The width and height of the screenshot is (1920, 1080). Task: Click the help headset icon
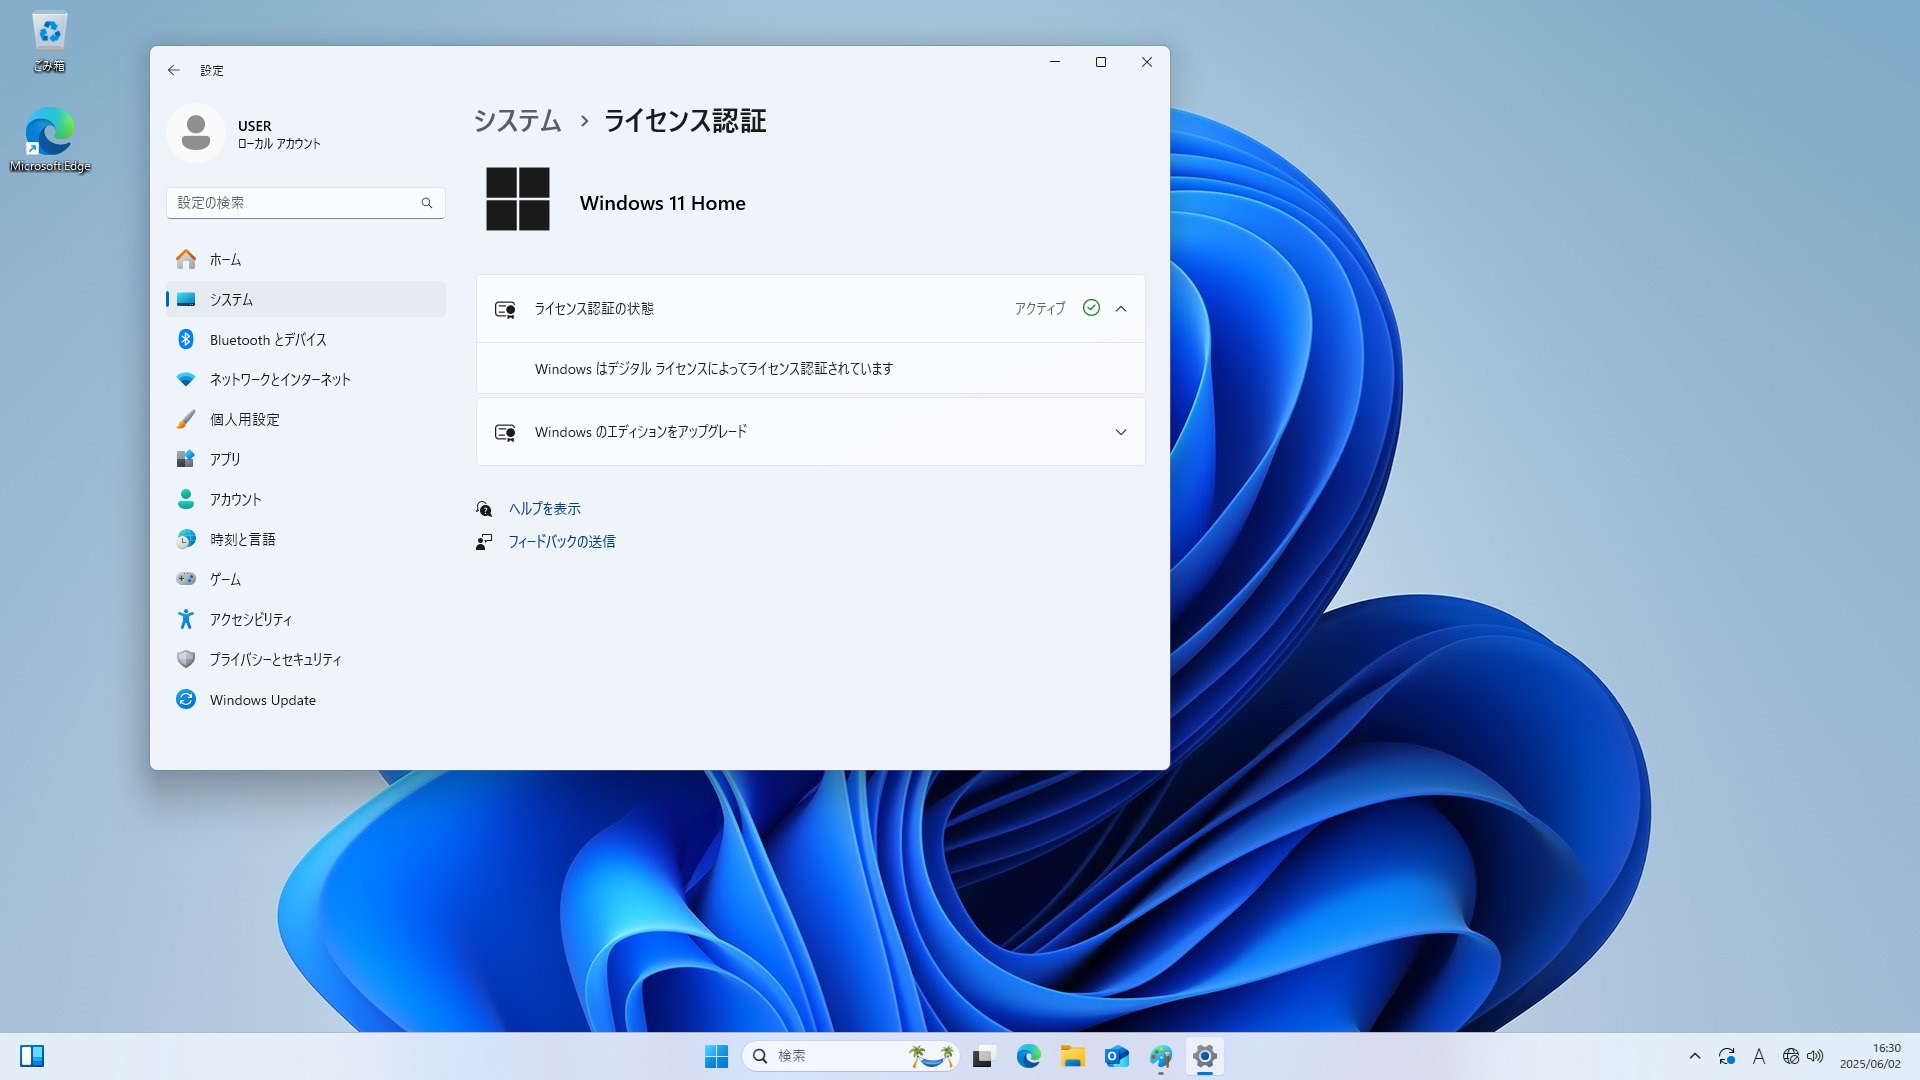click(x=484, y=509)
